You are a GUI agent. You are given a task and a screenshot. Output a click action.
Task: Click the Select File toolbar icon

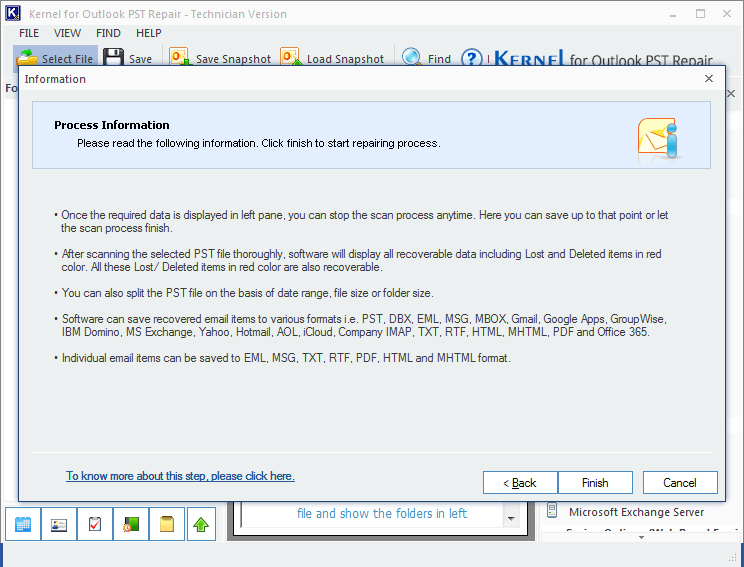pyautogui.click(x=27, y=58)
